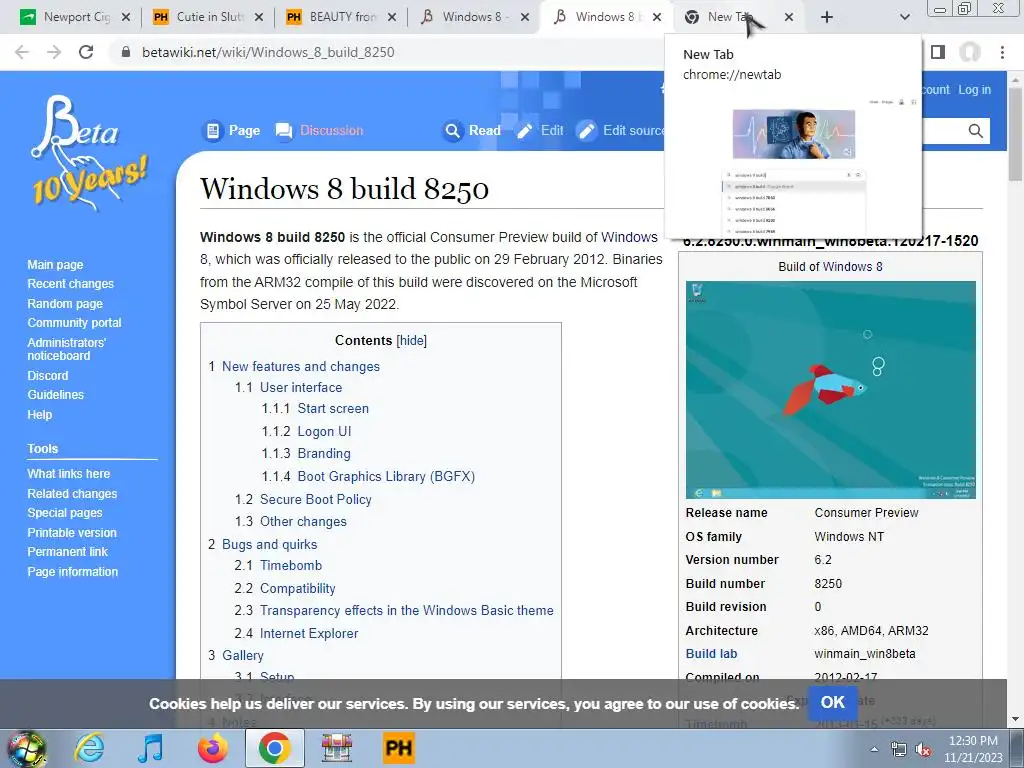Screen dimensions: 1024x768
Task: Jump to Secure Boot Policy
Action: coord(315,499)
